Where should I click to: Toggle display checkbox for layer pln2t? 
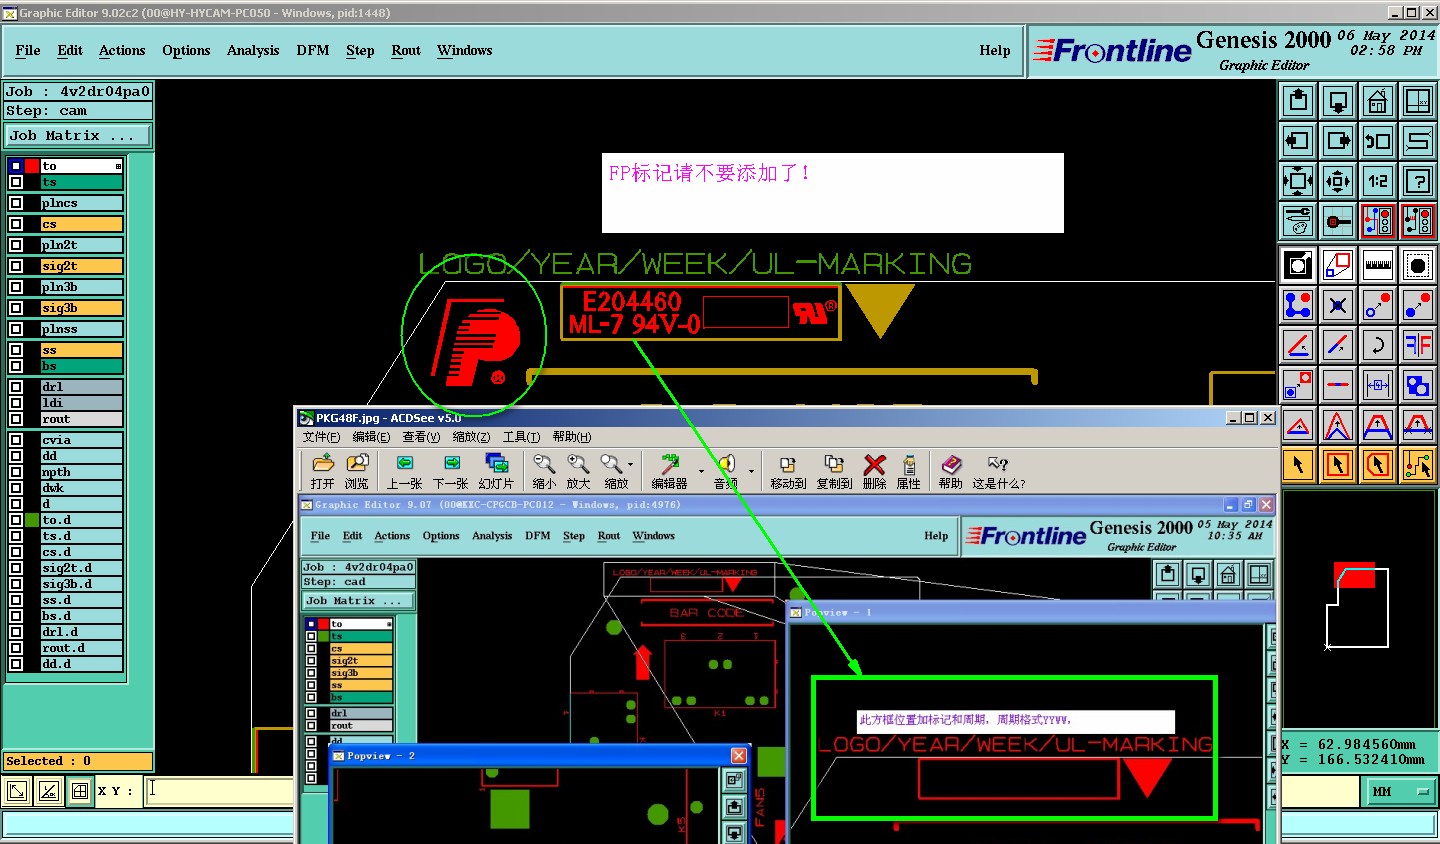click(16, 245)
